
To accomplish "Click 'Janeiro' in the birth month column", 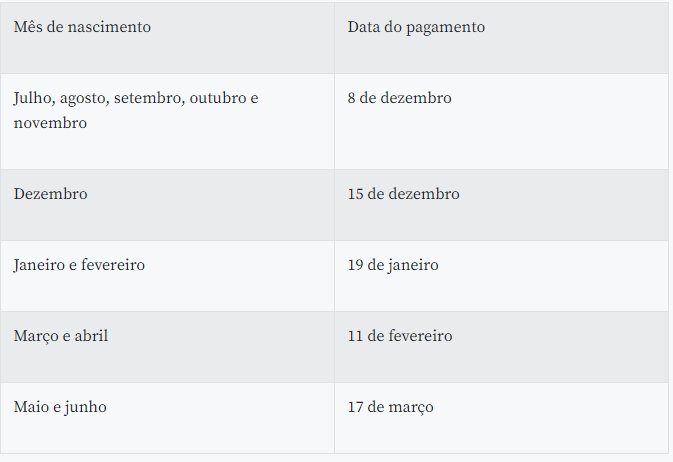I will pyautogui.click(x=39, y=265).
